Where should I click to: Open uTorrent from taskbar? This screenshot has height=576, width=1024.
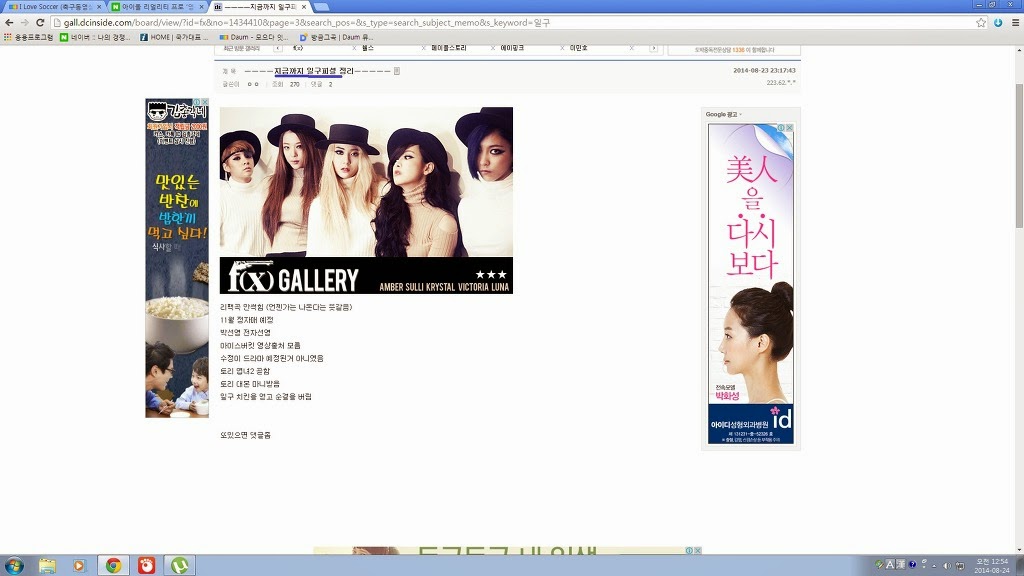pos(180,566)
